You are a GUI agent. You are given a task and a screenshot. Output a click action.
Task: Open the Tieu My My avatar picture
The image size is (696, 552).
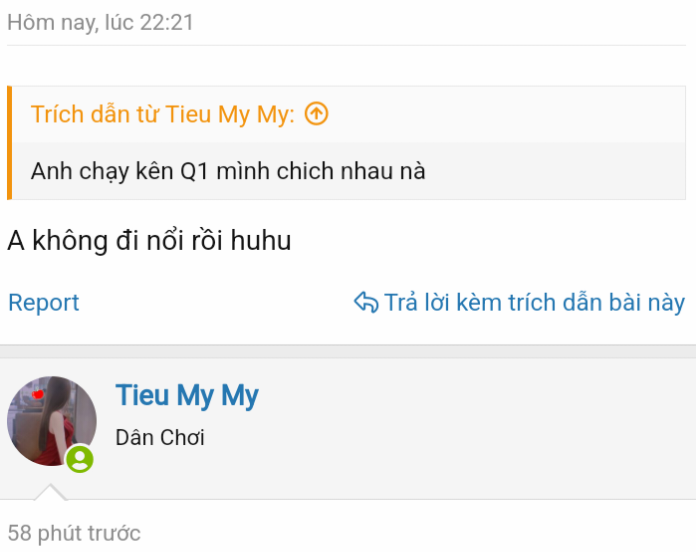tap(52, 421)
